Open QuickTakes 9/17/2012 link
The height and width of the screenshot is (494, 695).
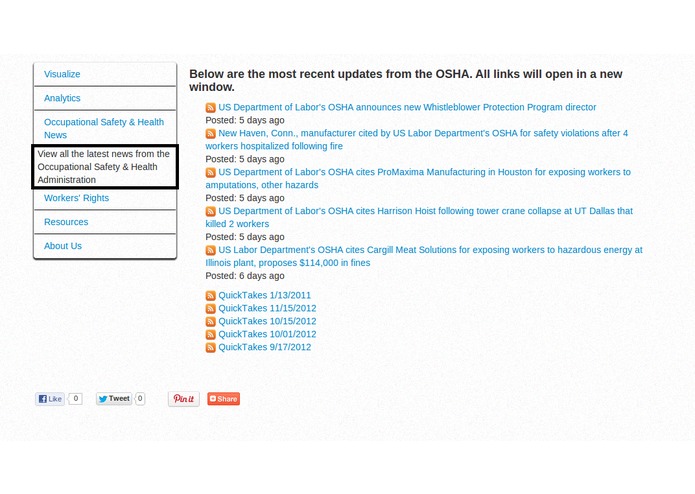coord(264,347)
